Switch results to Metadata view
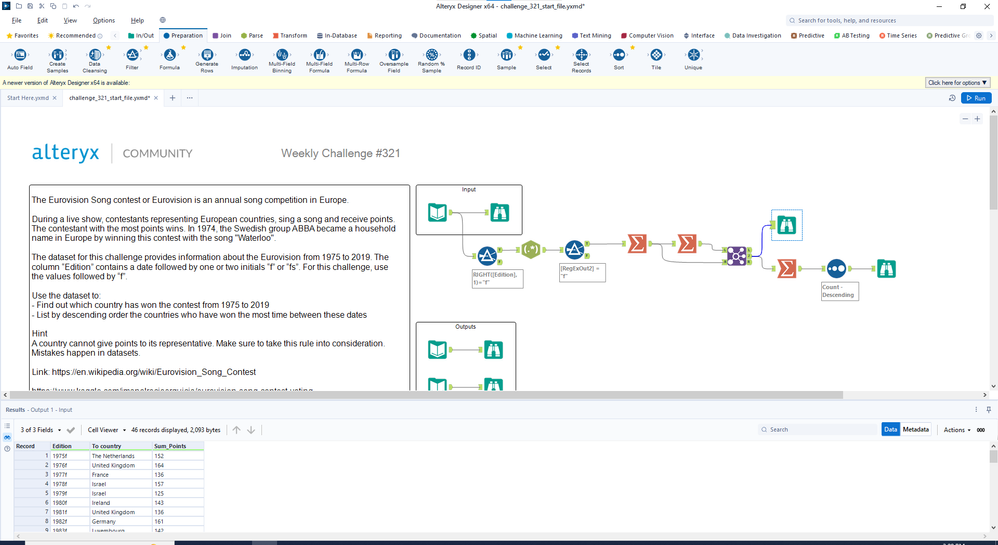Viewport: 998px width, 545px height. point(915,429)
